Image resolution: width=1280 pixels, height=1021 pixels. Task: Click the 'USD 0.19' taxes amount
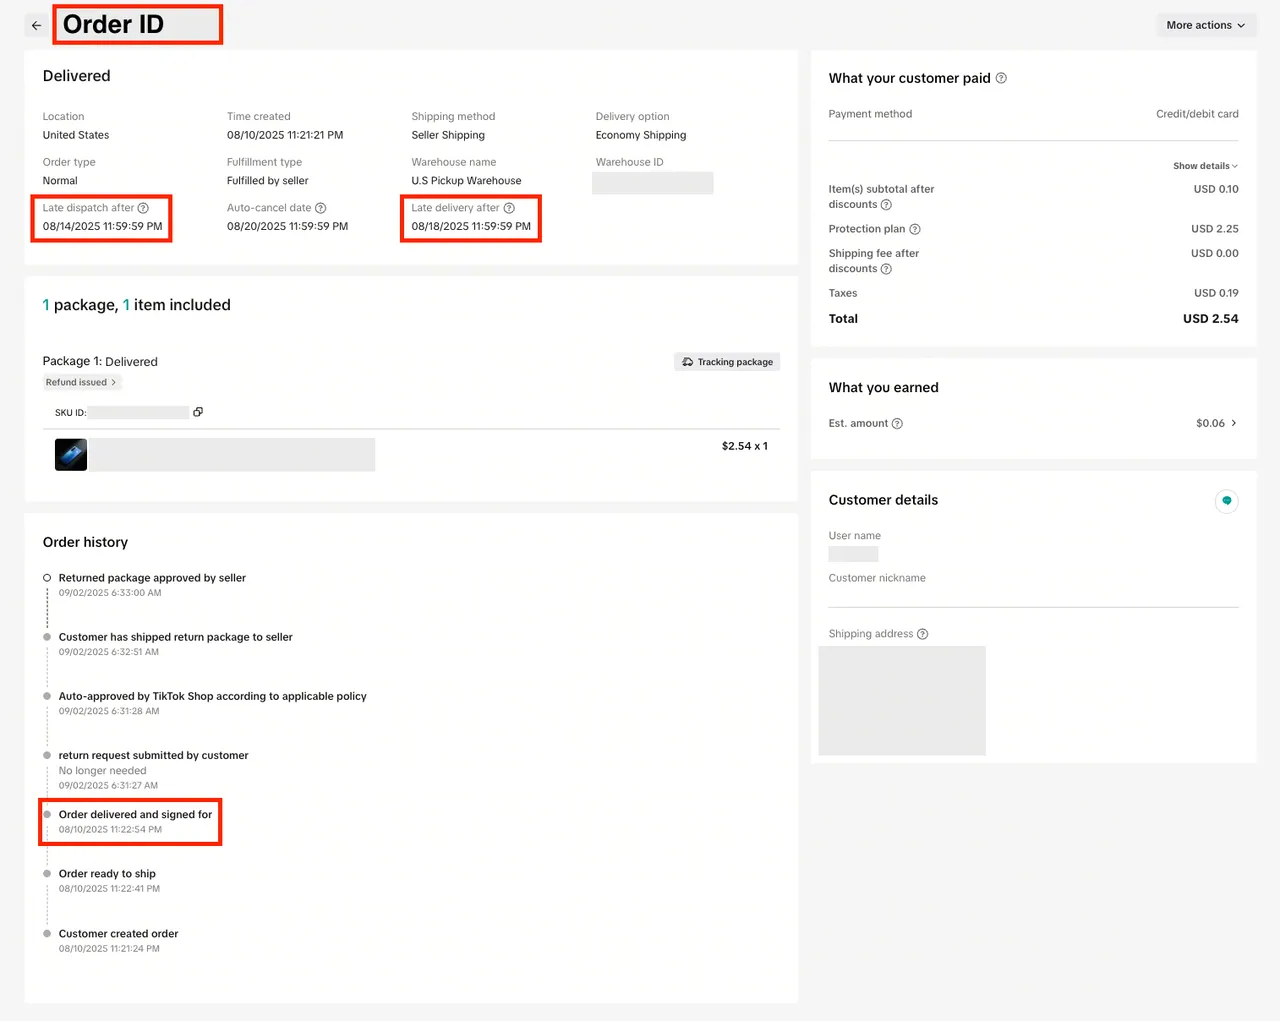click(1216, 293)
